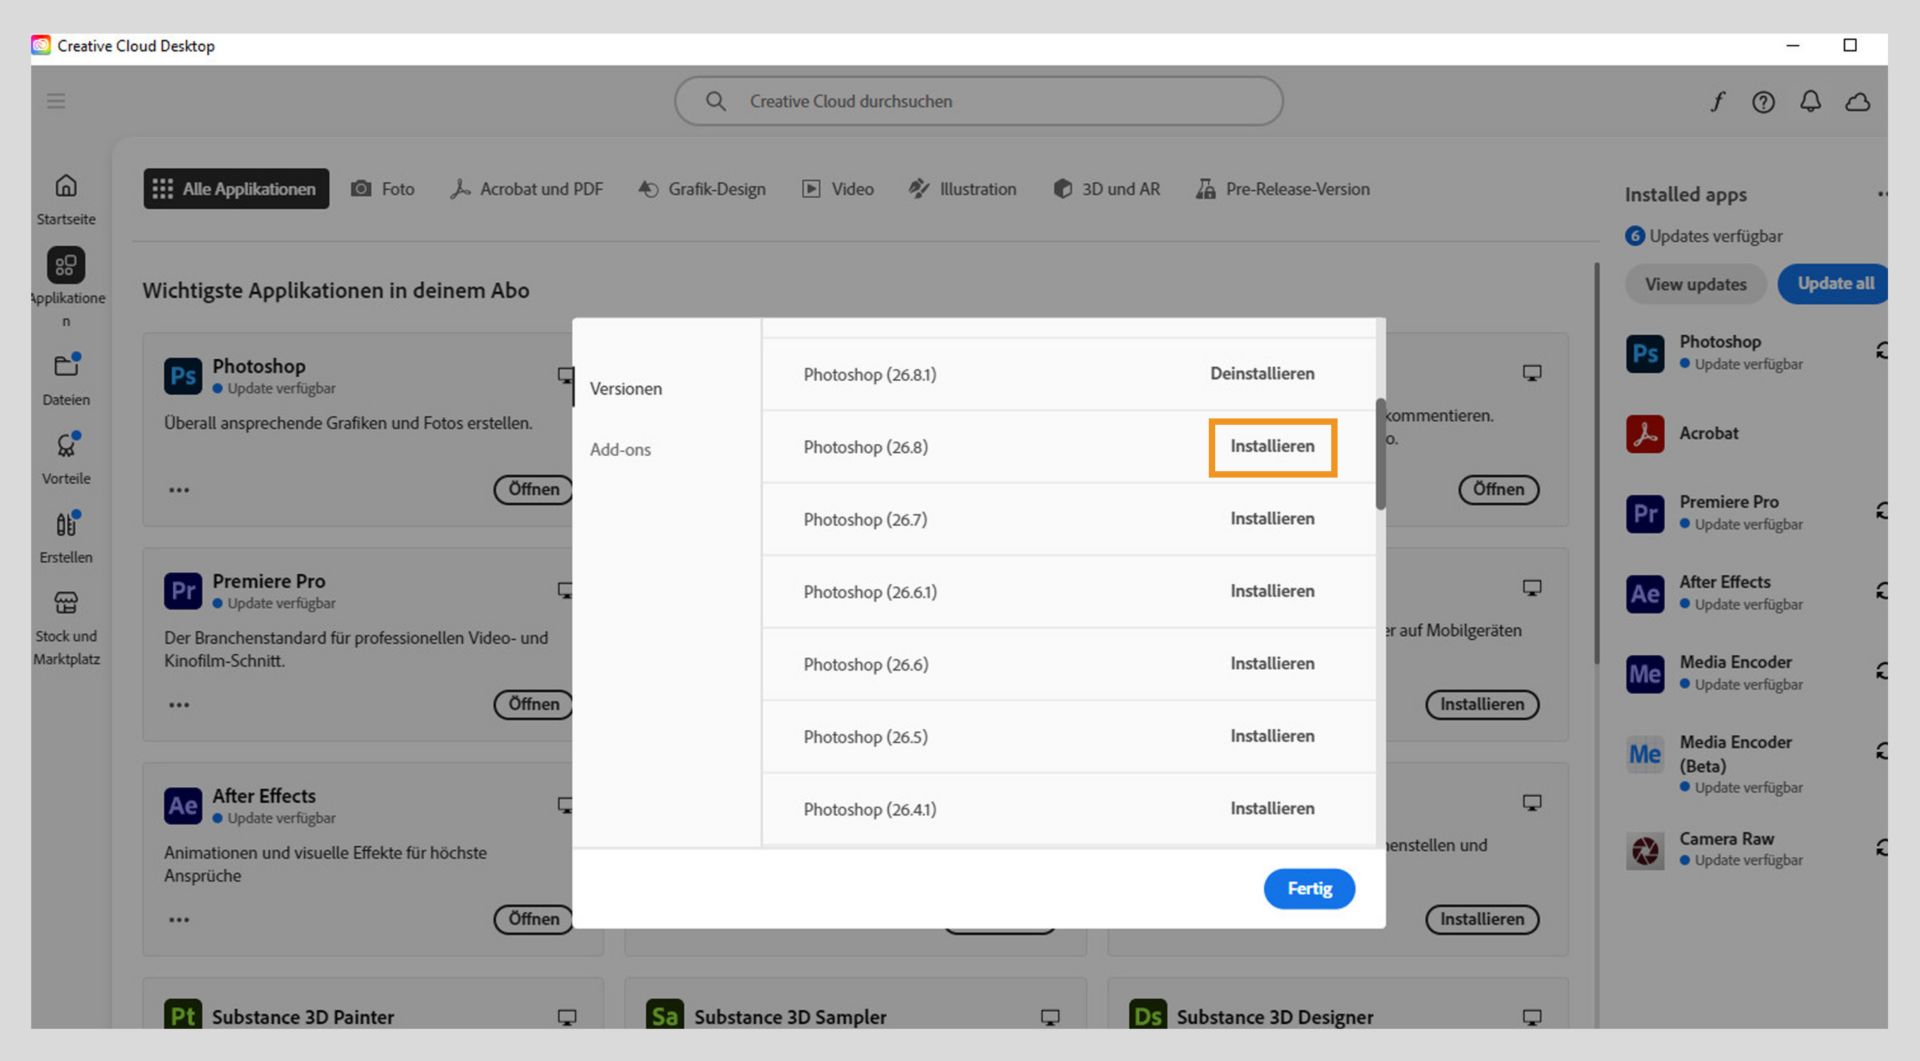
Task: Click the Premiere Pro icon in Installed apps
Action: (x=1645, y=513)
